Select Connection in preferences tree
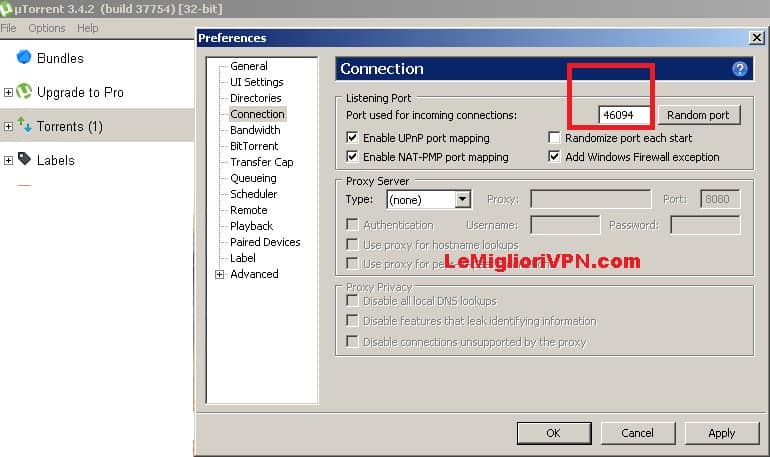Image resolution: width=770 pixels, height=457 pixels. pos(257,114)
